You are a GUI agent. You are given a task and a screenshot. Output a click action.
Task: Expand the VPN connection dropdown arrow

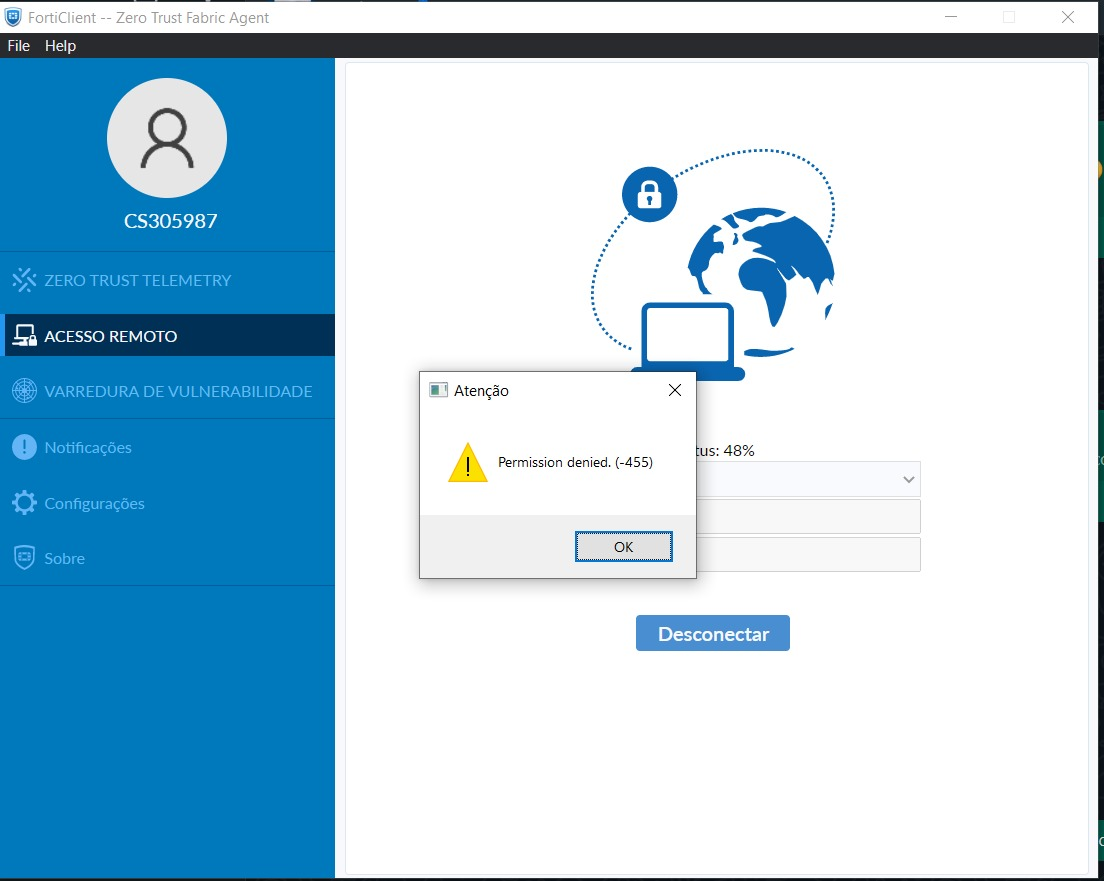[x=908, y=480]
